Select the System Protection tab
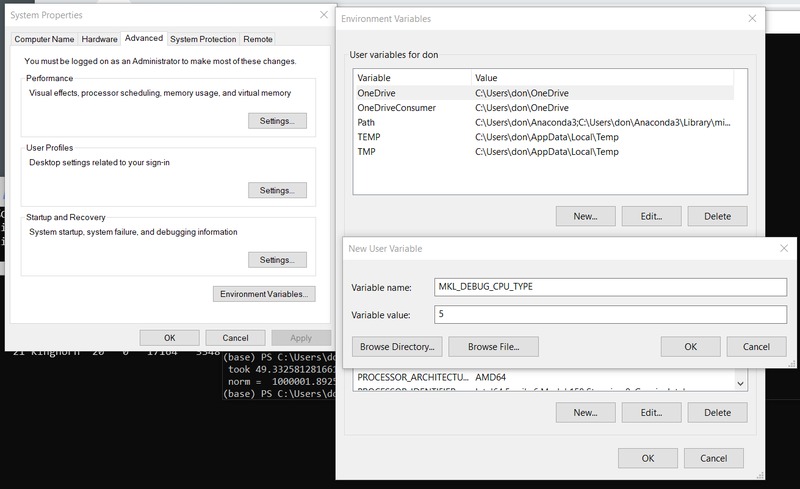 pyautogui.click(x=203, y=39)
